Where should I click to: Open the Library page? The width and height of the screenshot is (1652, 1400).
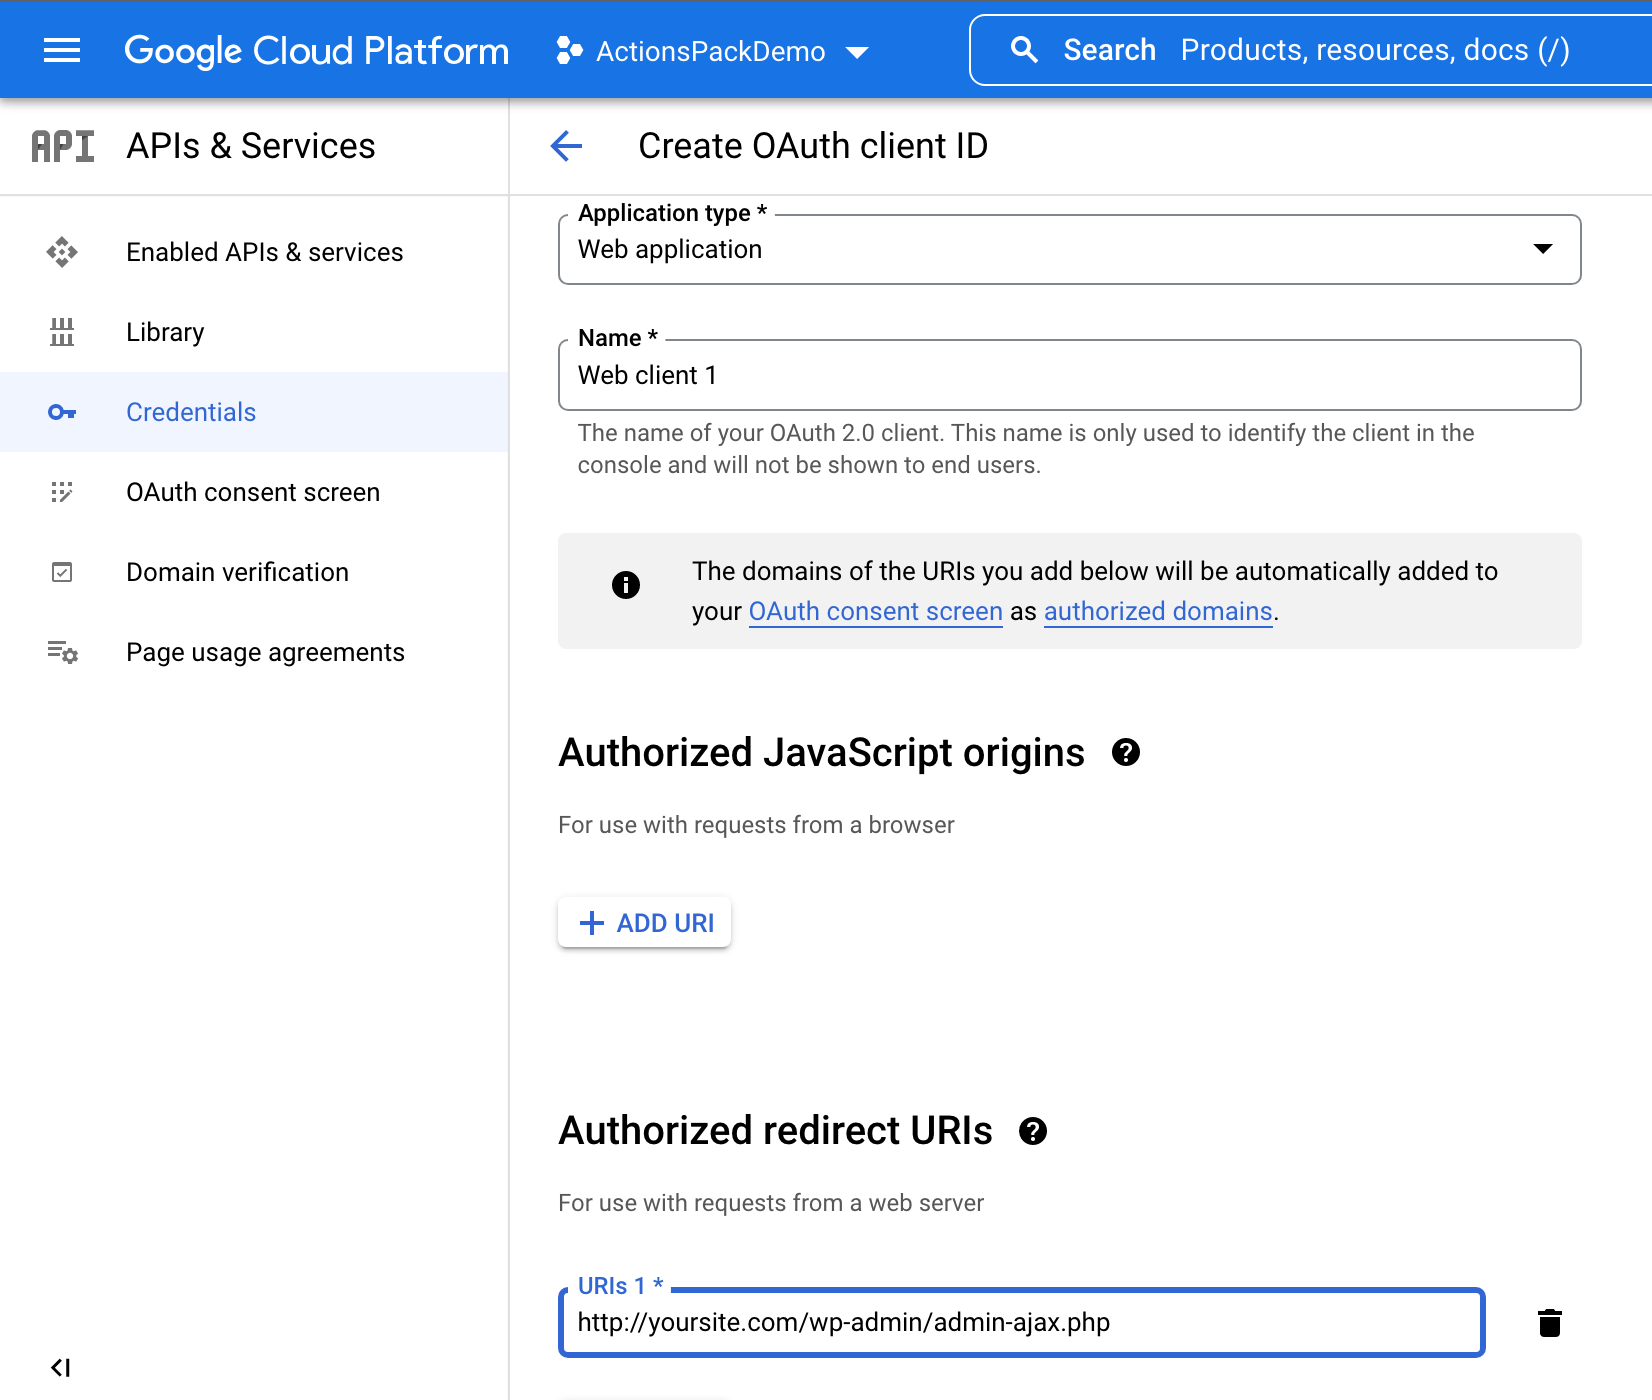coord(254,332)
